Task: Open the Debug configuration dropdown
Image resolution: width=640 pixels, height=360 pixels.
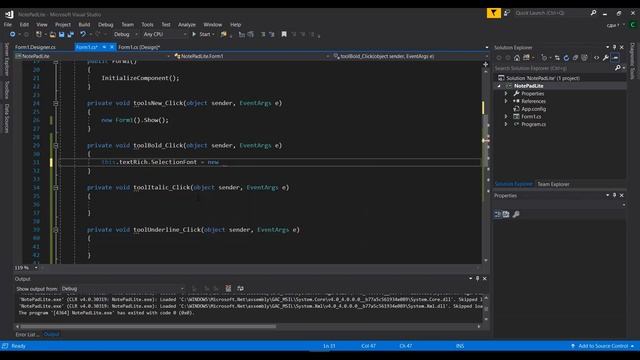Action: 125,35
